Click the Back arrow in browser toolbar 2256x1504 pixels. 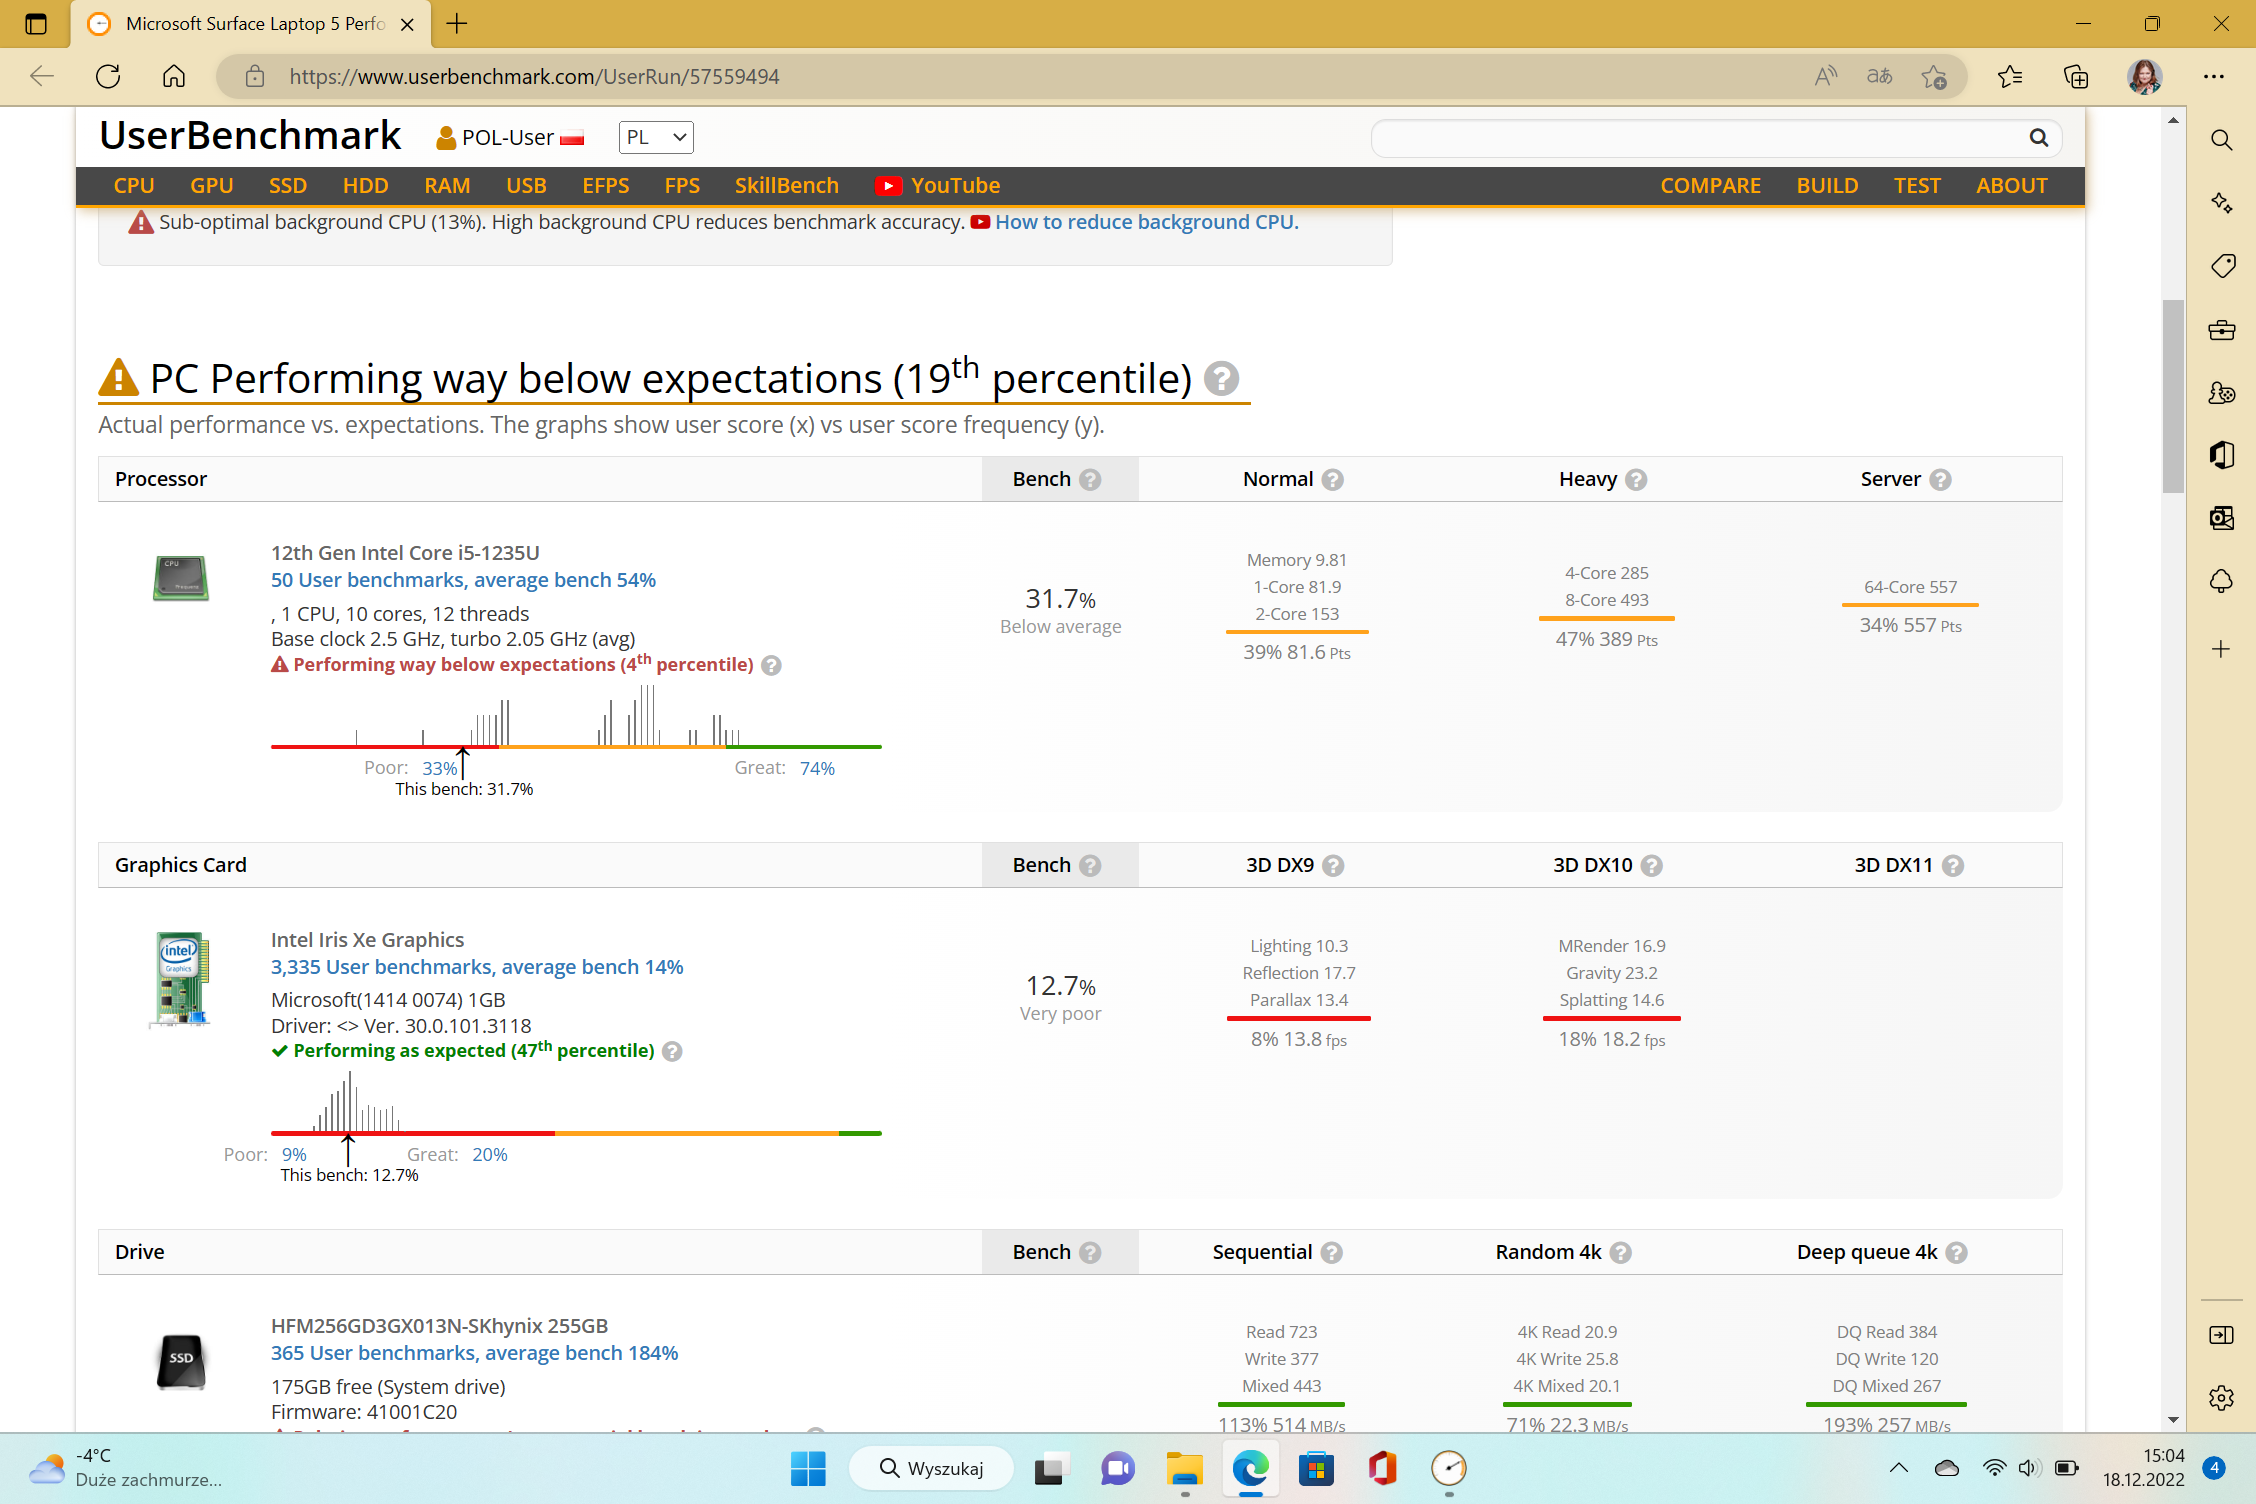[42, 76]
